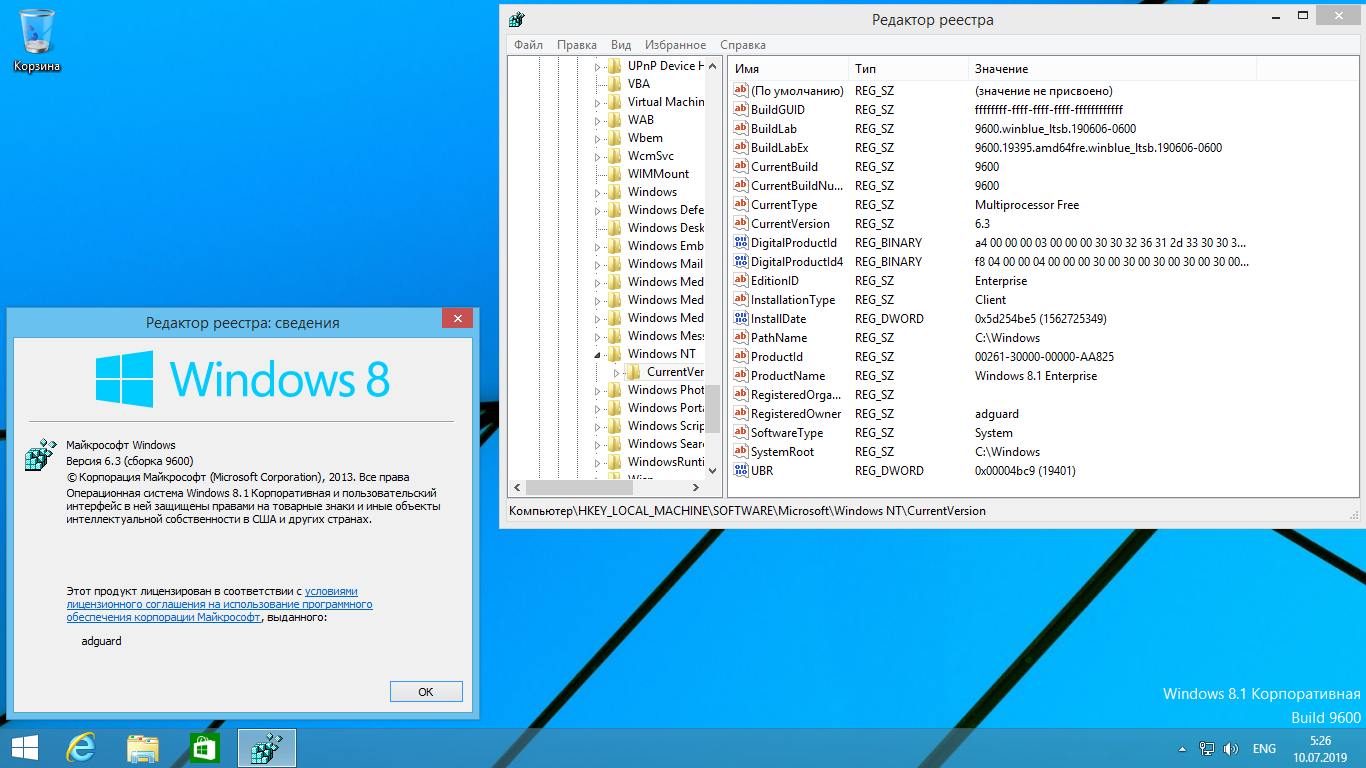Open the Microsoft license terms link
1366x768 pixels.
tap(219, 604)
